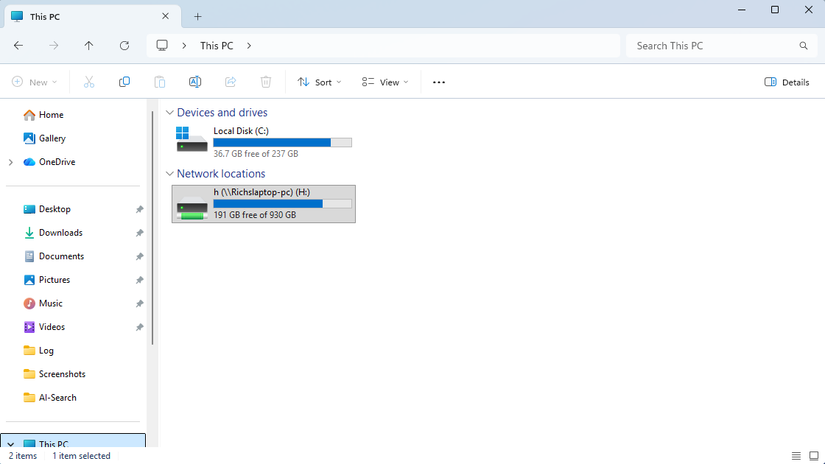825x464 pixels.
Task: Unpin Downloads using its pin icon
Action: click(139, 233)
